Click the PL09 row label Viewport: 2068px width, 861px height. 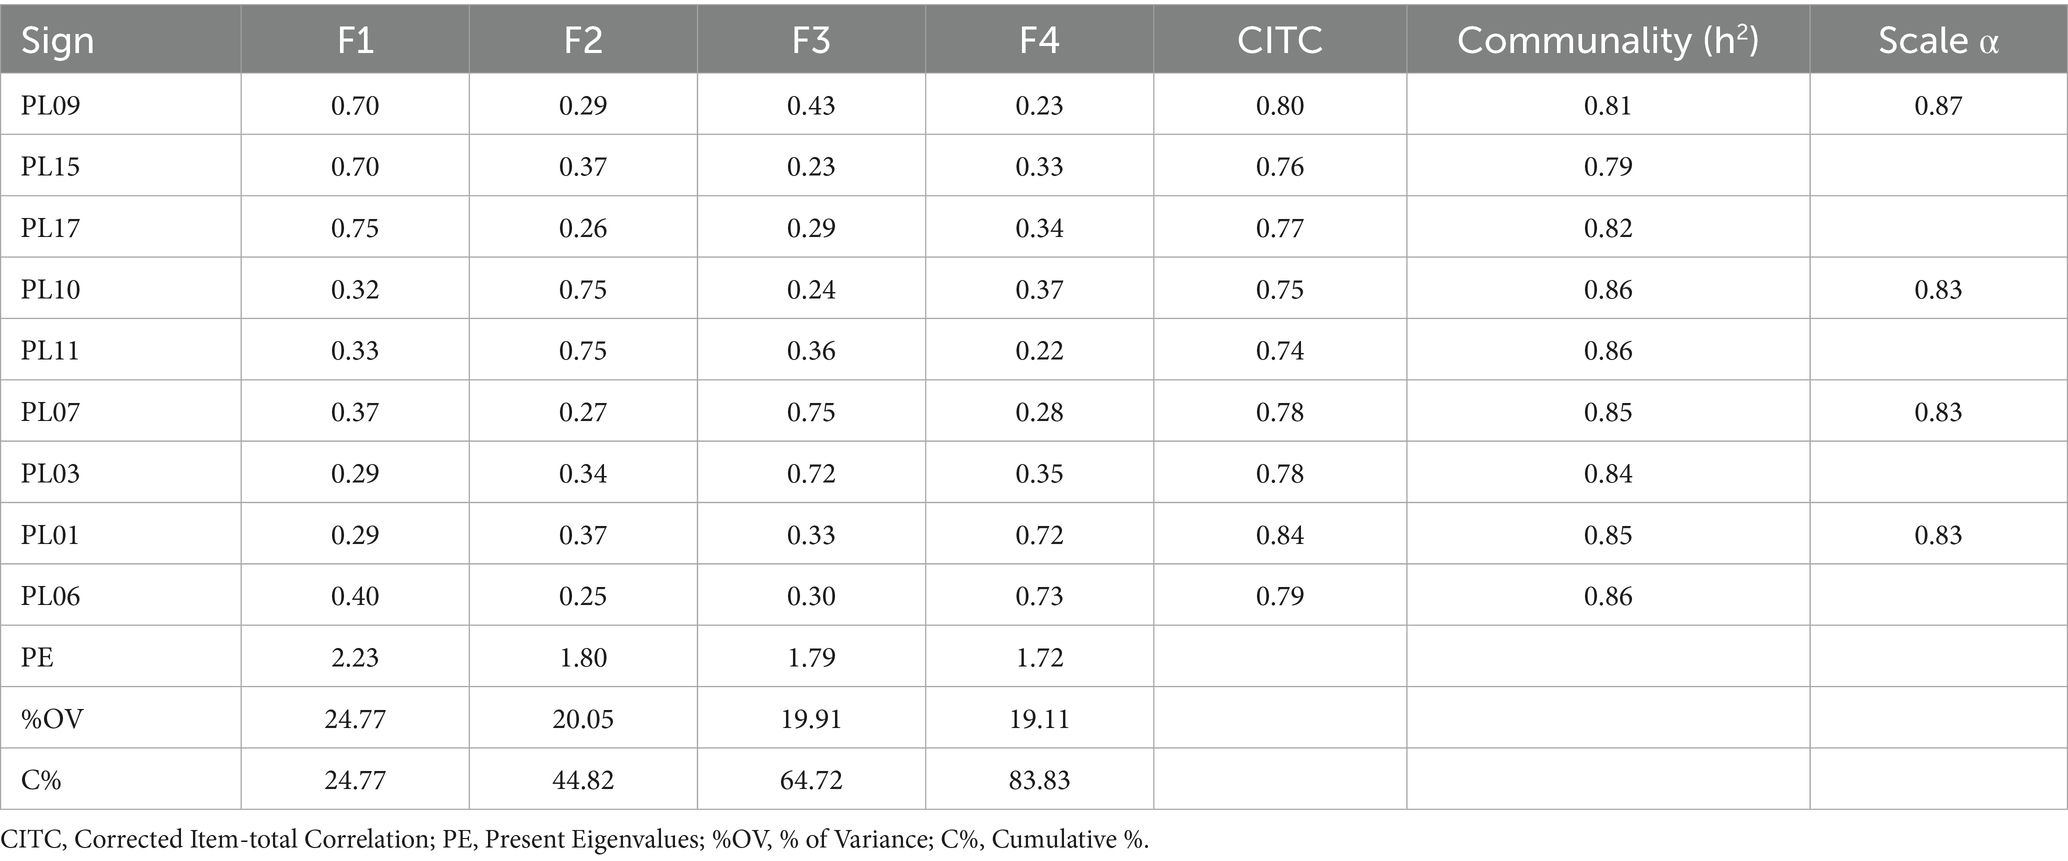coord(51,105)
